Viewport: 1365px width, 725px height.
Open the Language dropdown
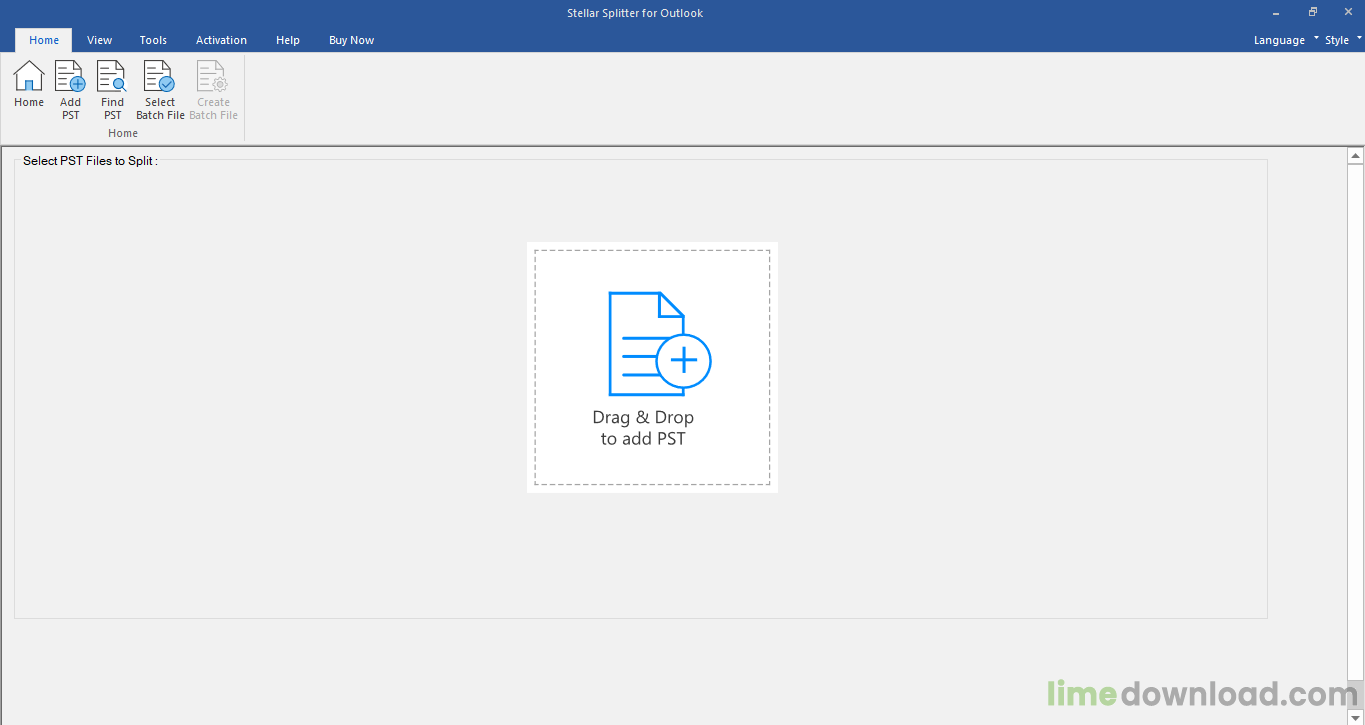click(1280, 39)
